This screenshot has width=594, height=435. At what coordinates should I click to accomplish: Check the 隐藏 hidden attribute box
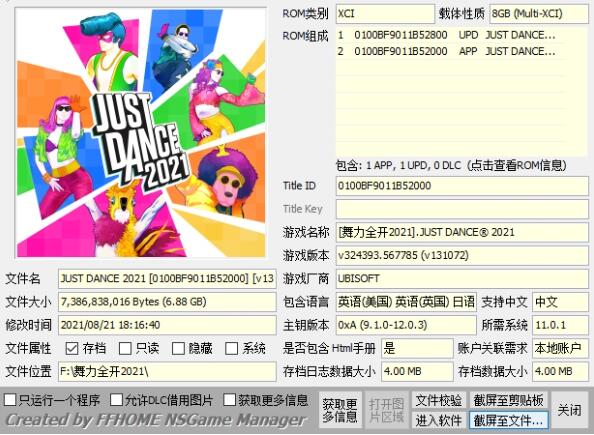(x=178, y=348)
